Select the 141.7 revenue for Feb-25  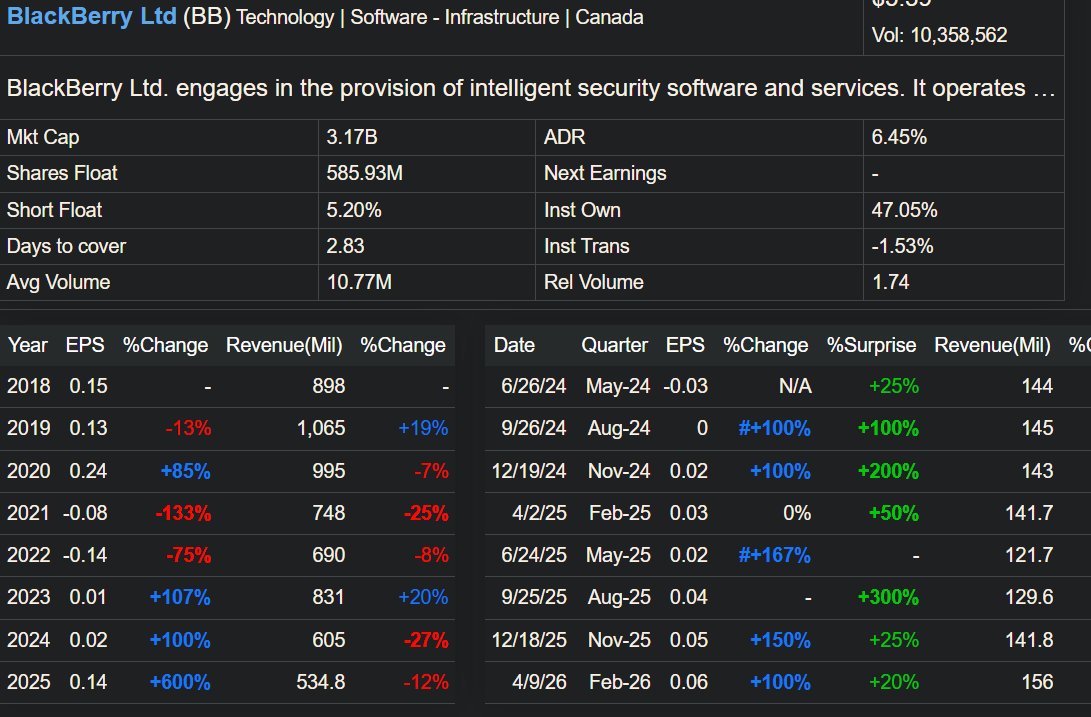(1029, 513)
